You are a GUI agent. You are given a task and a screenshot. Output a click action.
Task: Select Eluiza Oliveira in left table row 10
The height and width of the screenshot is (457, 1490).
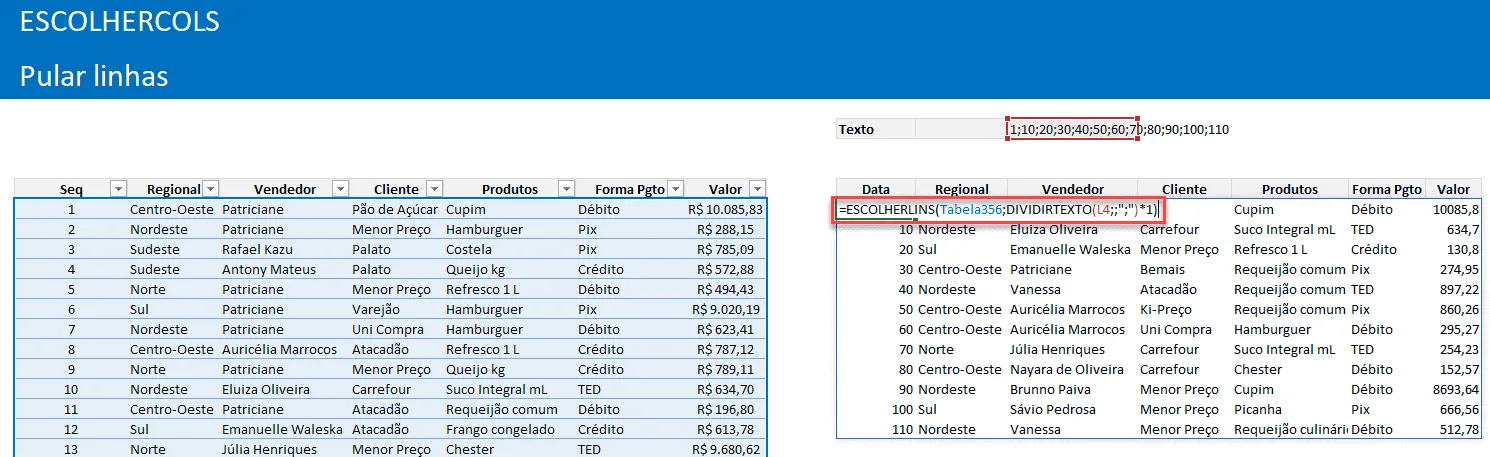(284, 390)
